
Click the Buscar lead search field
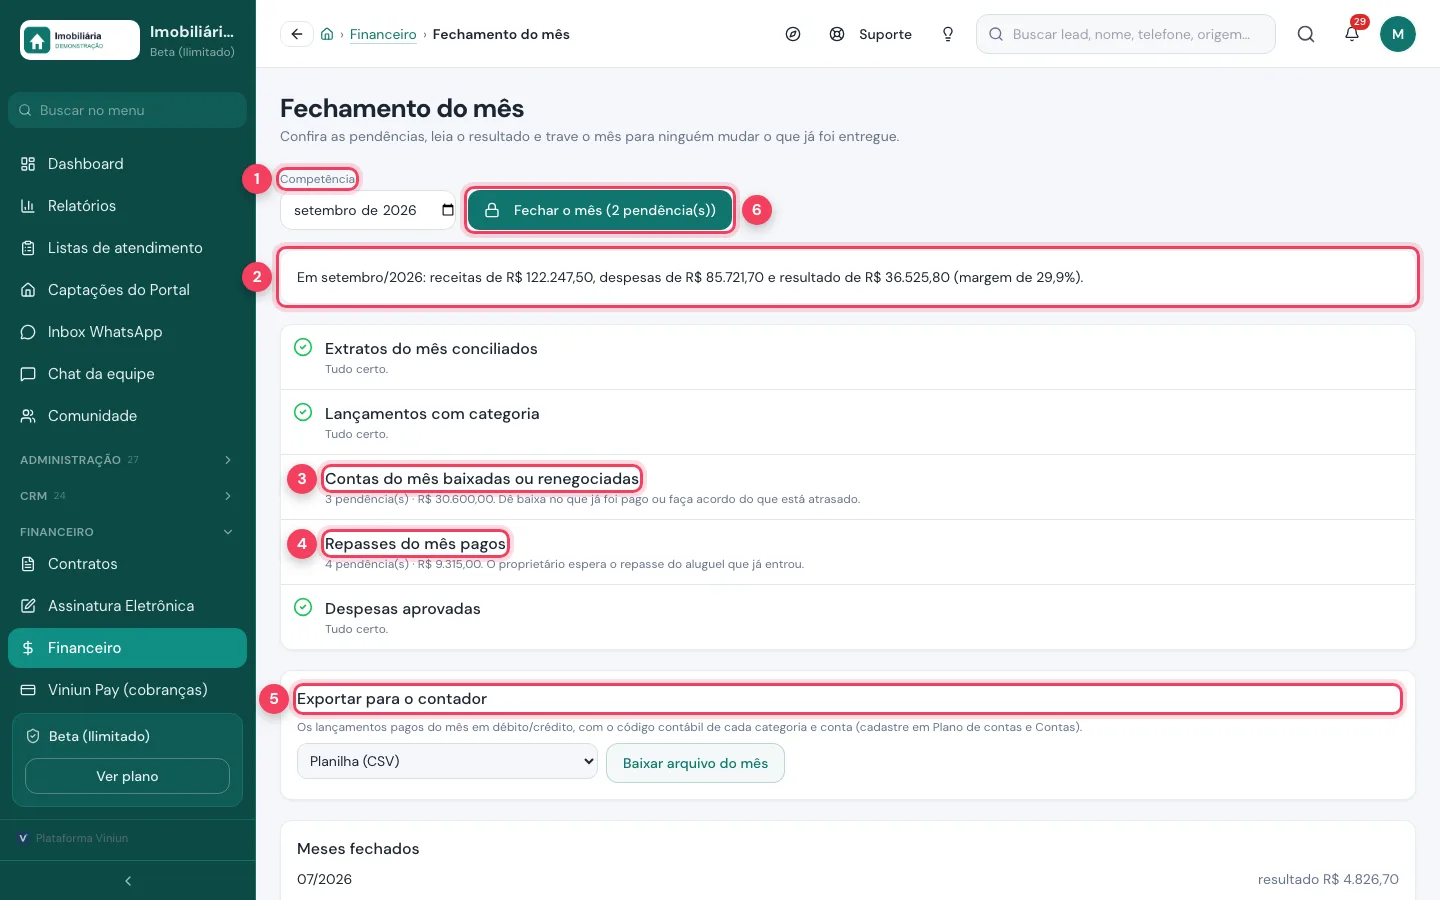tap(1126, 34)
